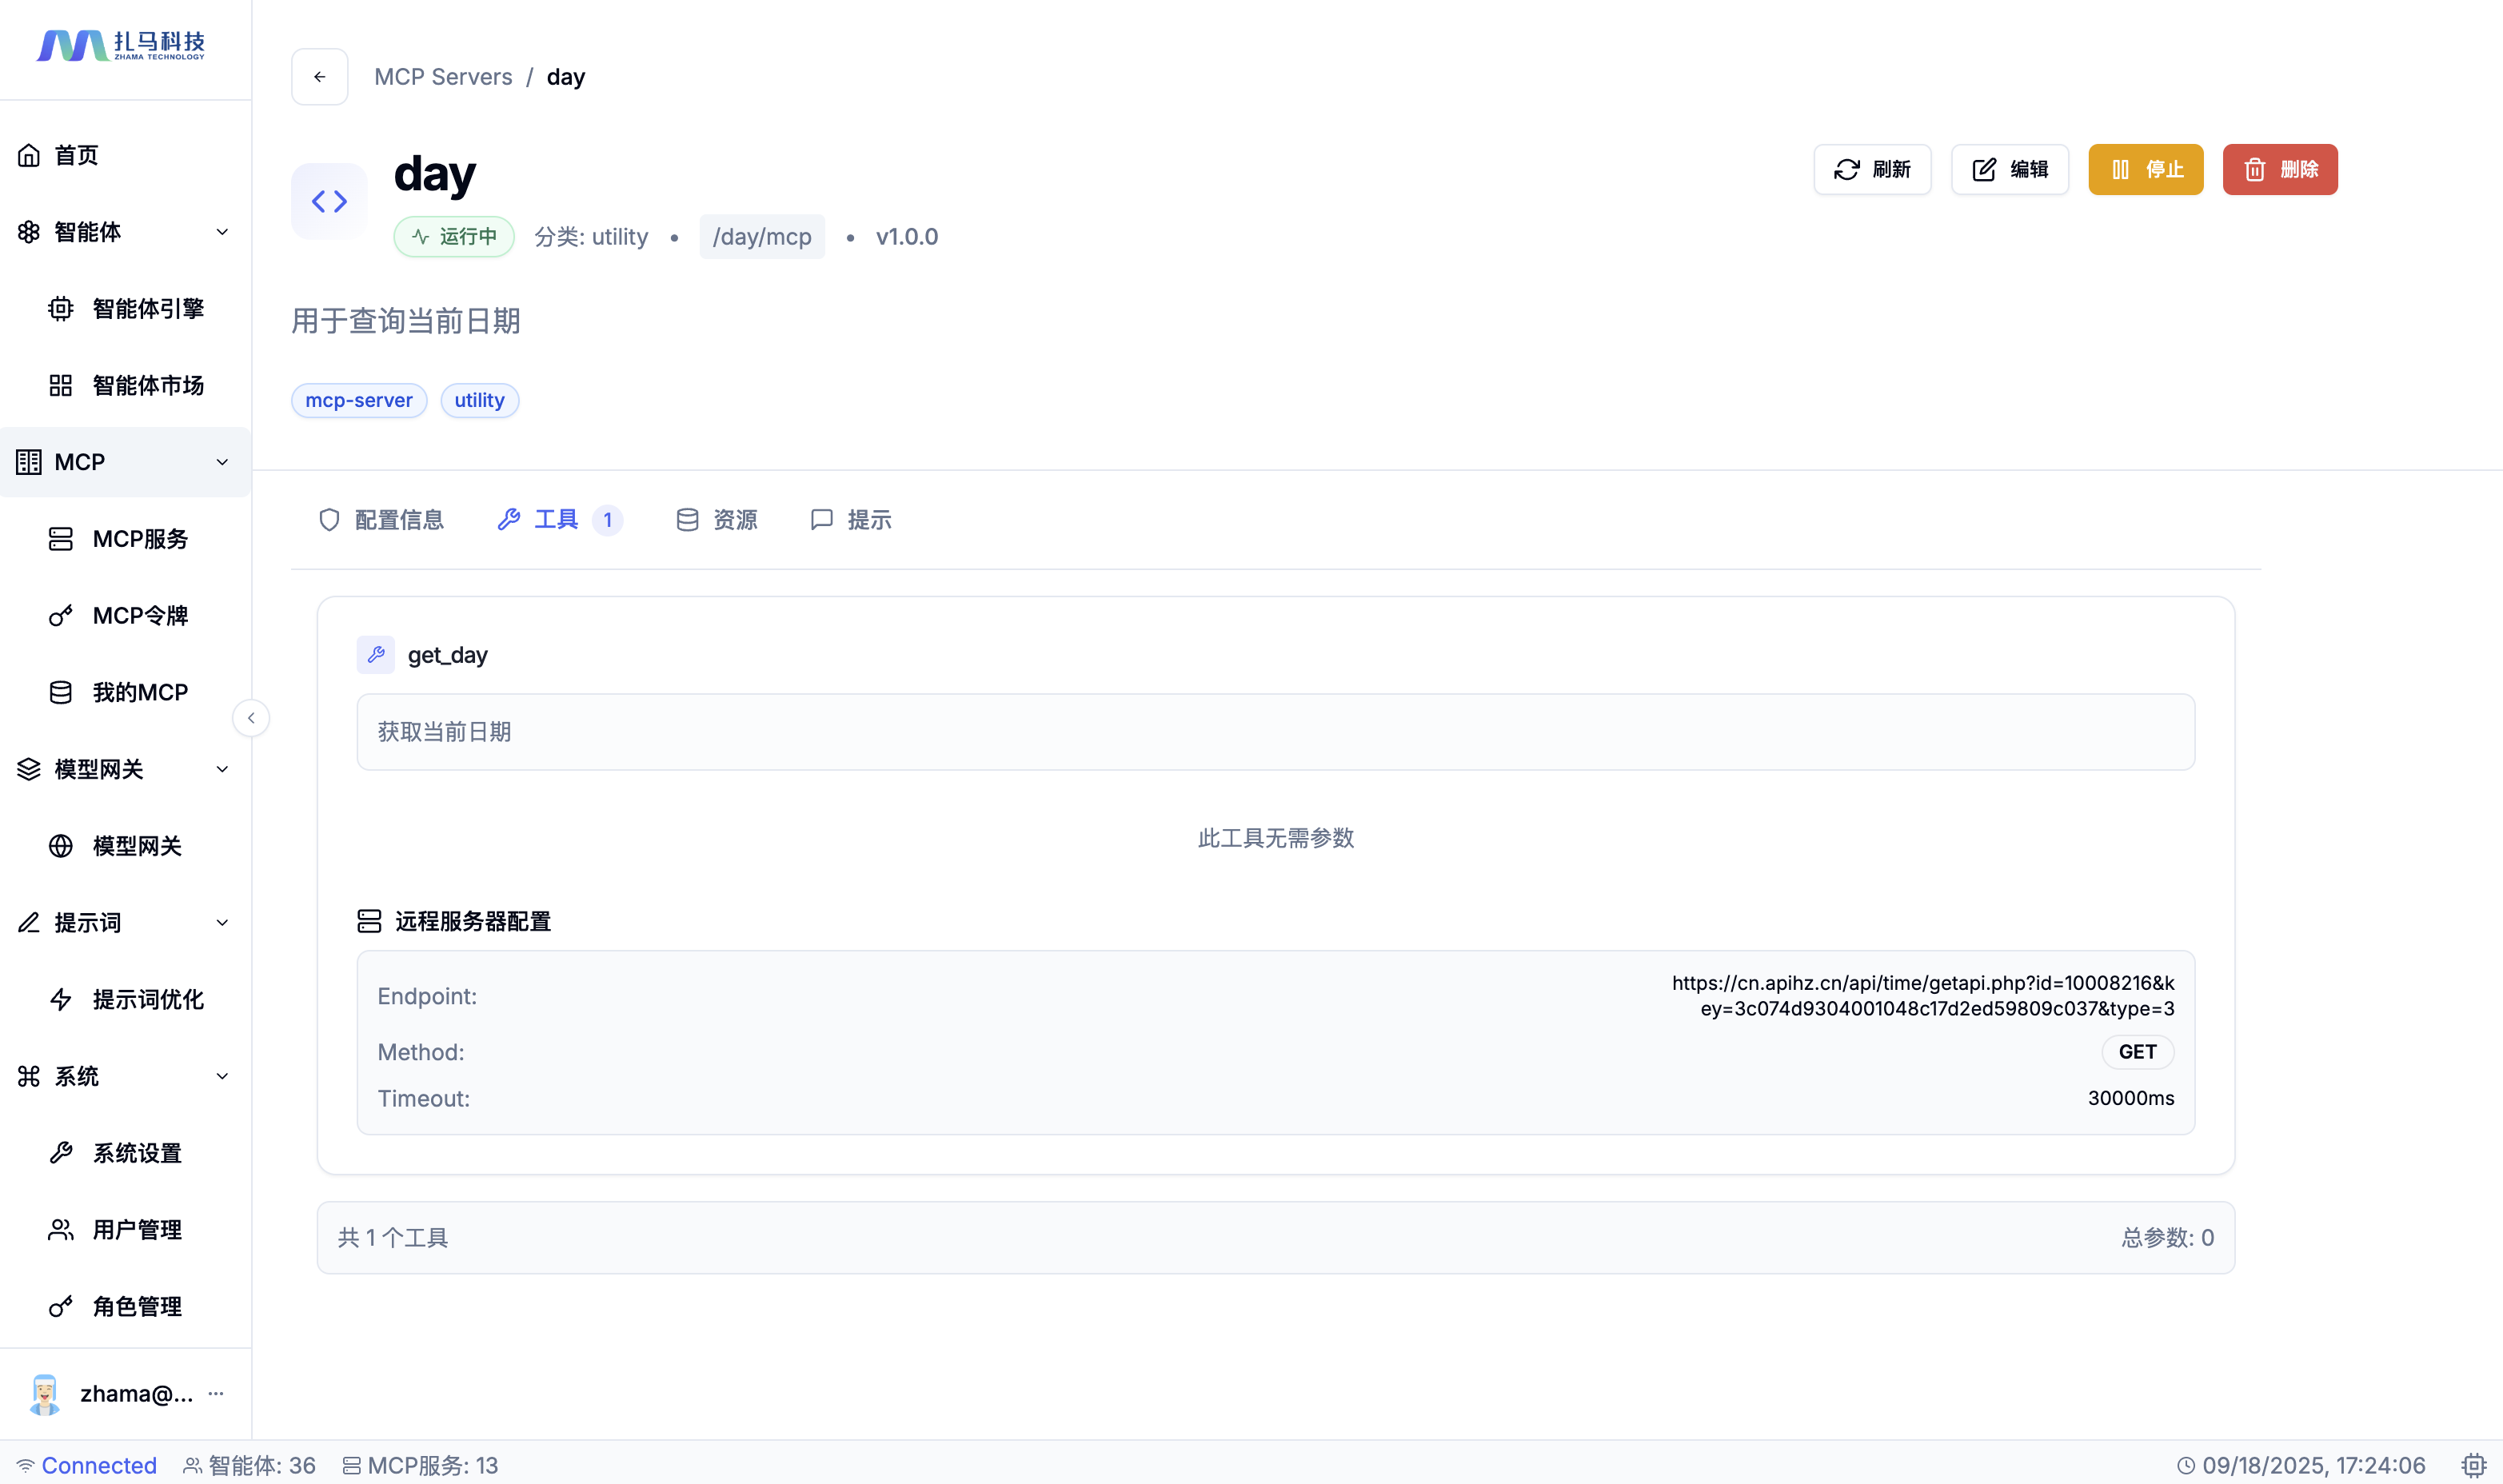Open 提示词优化 lightning item
This screenshot has height=1484, width=2503.
[147, 1000]
